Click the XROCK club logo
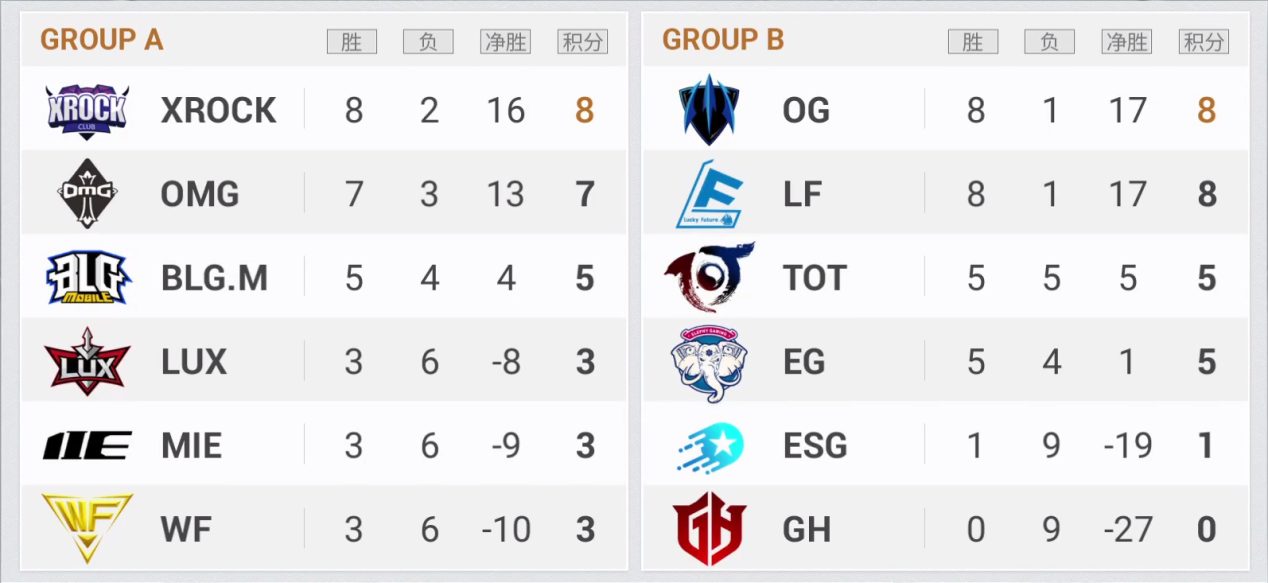1268x583 pixels. (87, 109)
